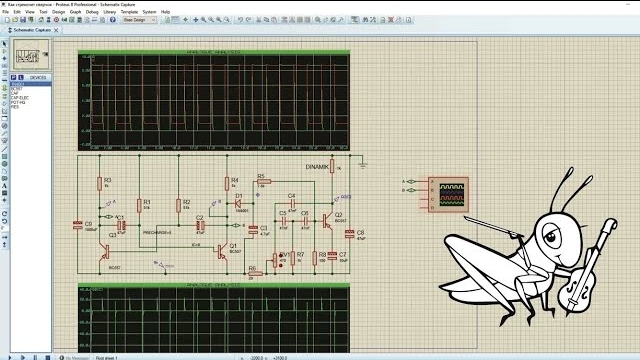The image size is (640, 360).
Task: Open the File menu
Action: pos(6,12)
